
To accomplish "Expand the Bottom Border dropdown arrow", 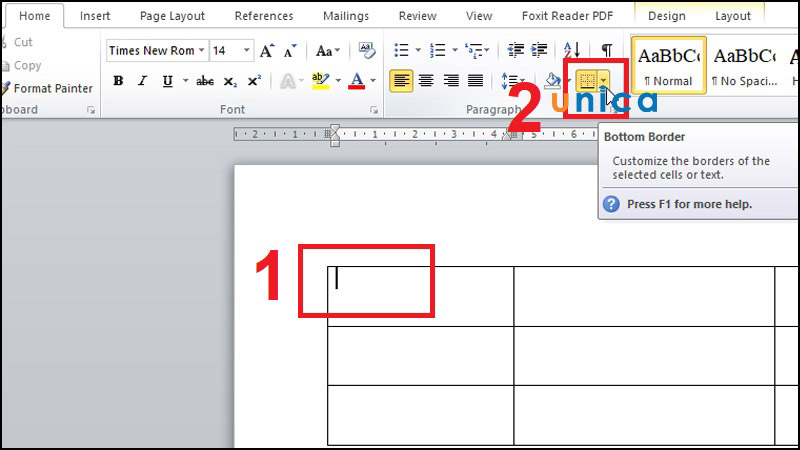I will (x=602, y=81).
